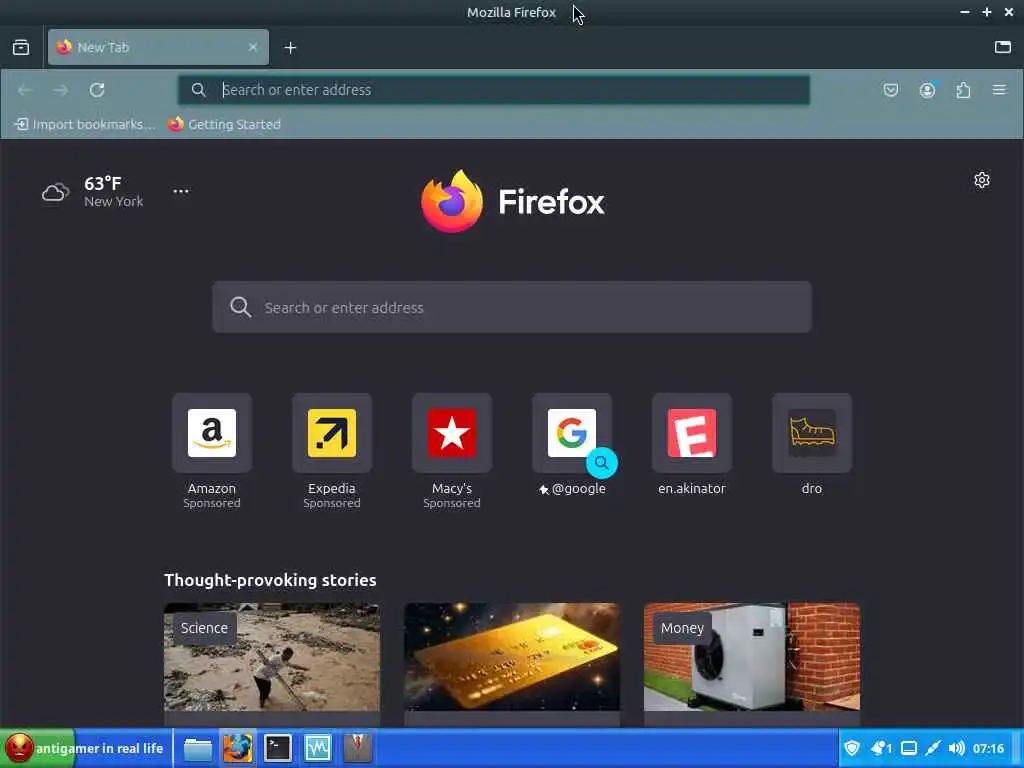Open the Money story thumbnail
Viewport: 1024px width, 768px height.
[752, 657]
